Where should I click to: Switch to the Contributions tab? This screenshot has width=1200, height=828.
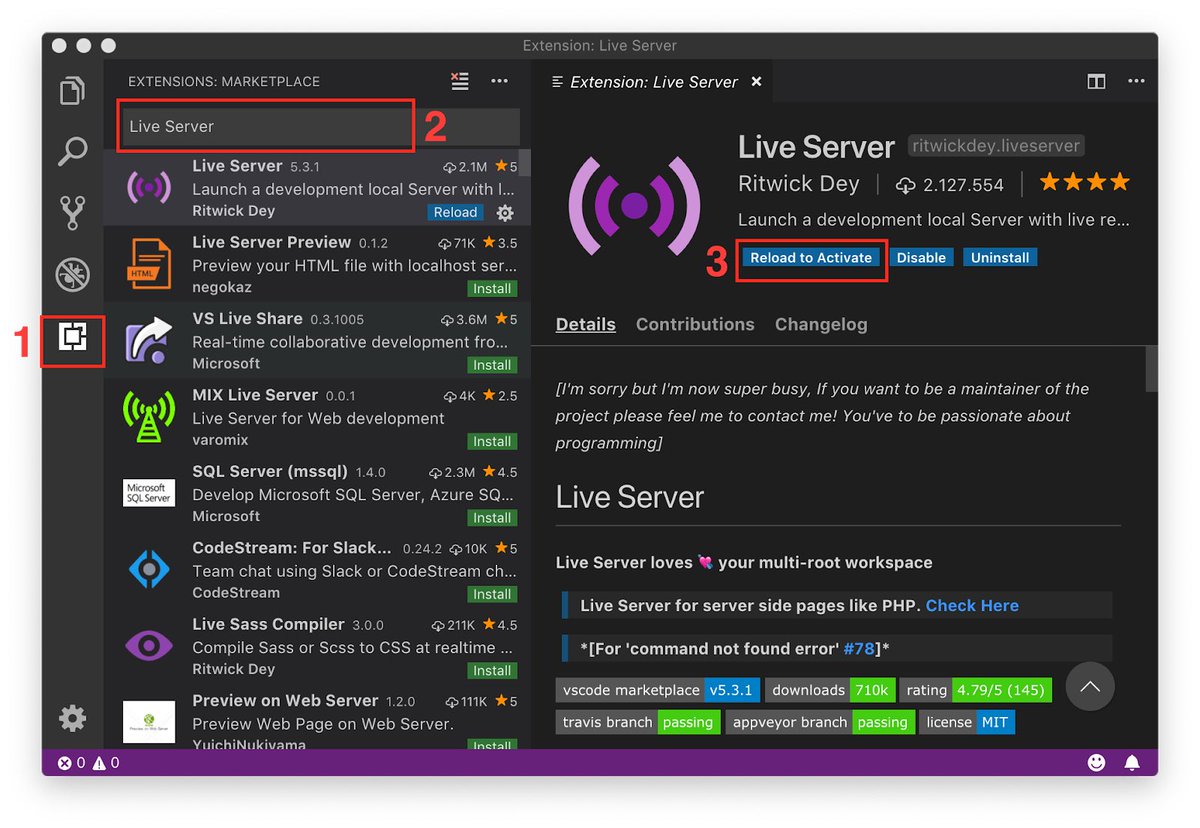click(x=695, y=324)
